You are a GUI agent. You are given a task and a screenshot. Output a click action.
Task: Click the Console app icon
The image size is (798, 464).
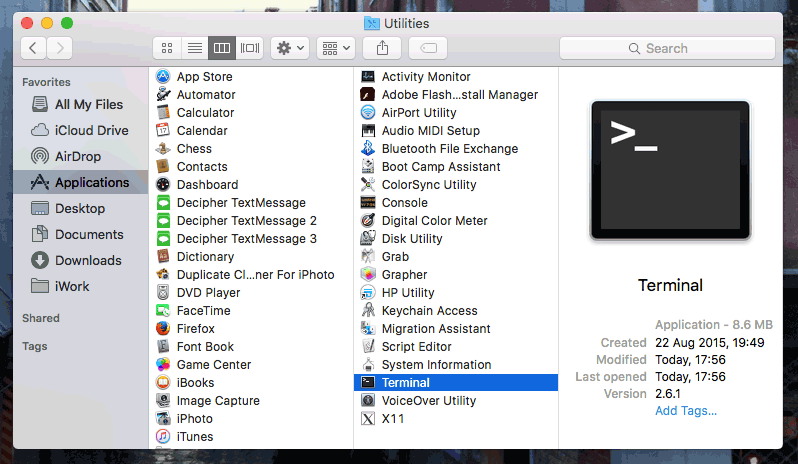tap(367, 202)
